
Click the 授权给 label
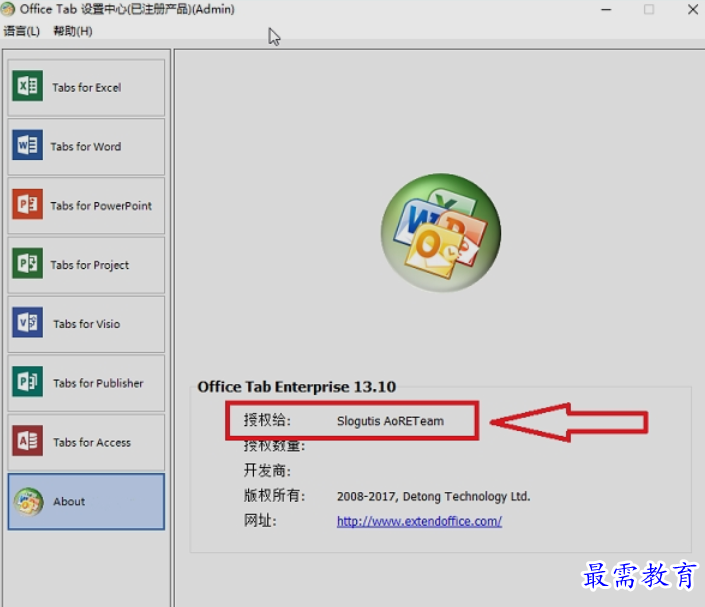pyautogui.click(x=267, y=420)
